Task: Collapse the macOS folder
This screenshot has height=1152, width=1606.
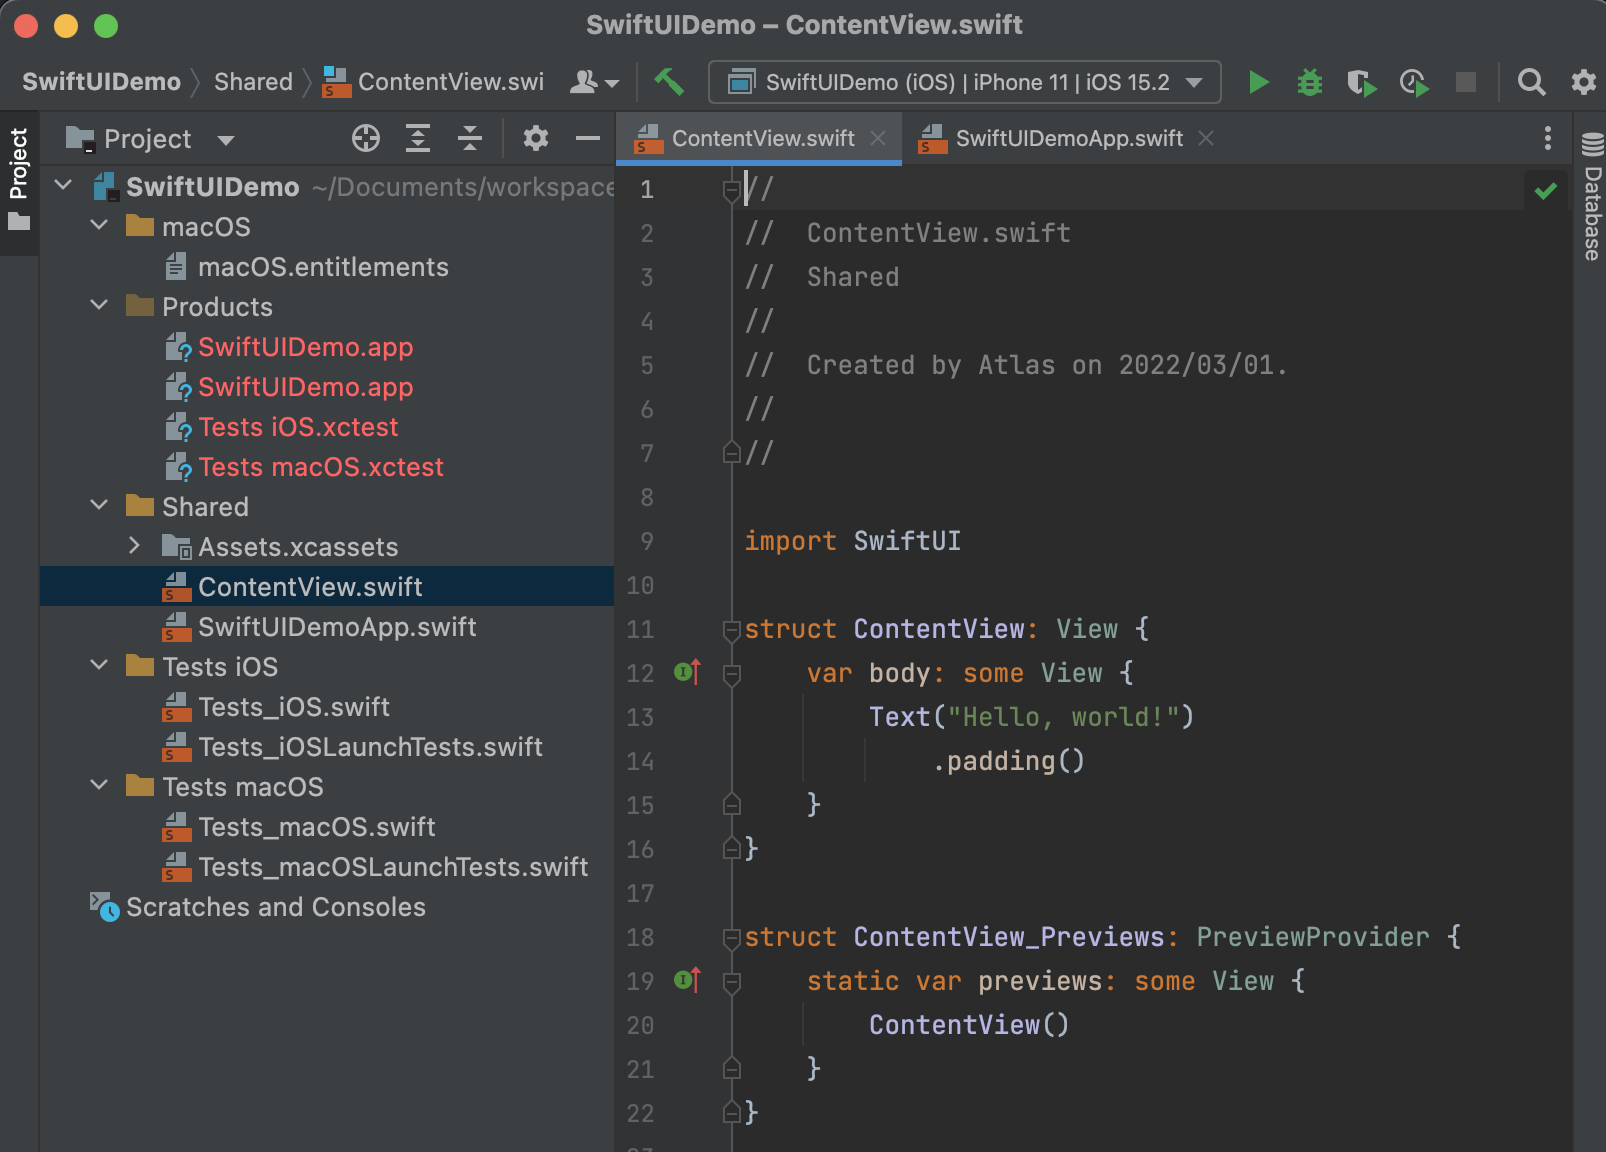Action: pos(99,225)
